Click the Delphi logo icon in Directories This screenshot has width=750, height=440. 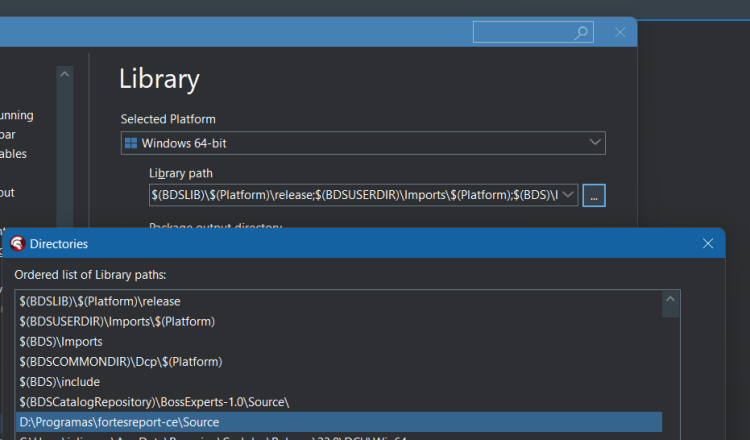click(18, 243)
